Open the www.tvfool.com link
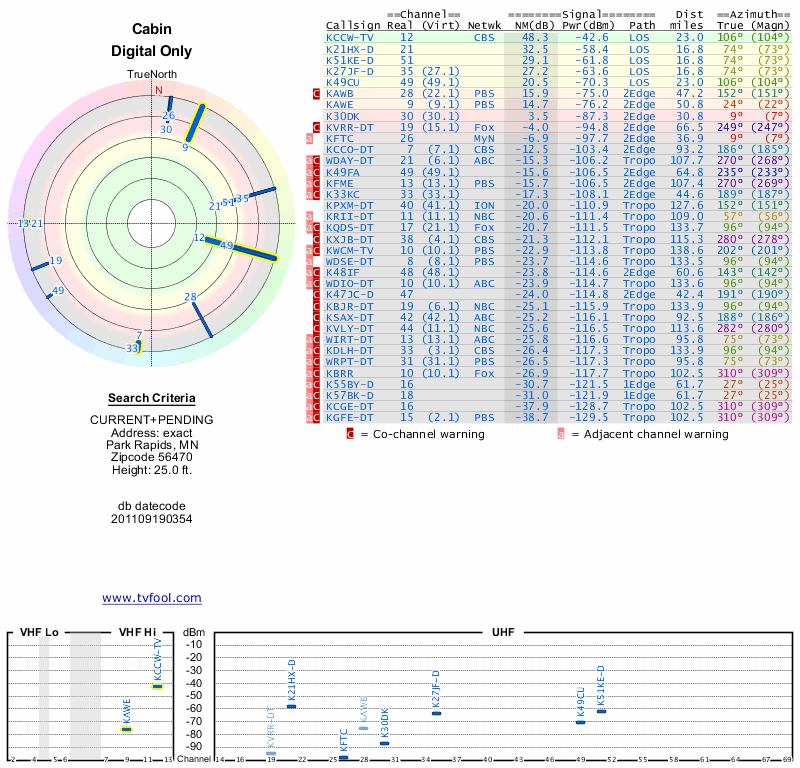The height and width of the screenshot is (768, 800). point(152,598)
